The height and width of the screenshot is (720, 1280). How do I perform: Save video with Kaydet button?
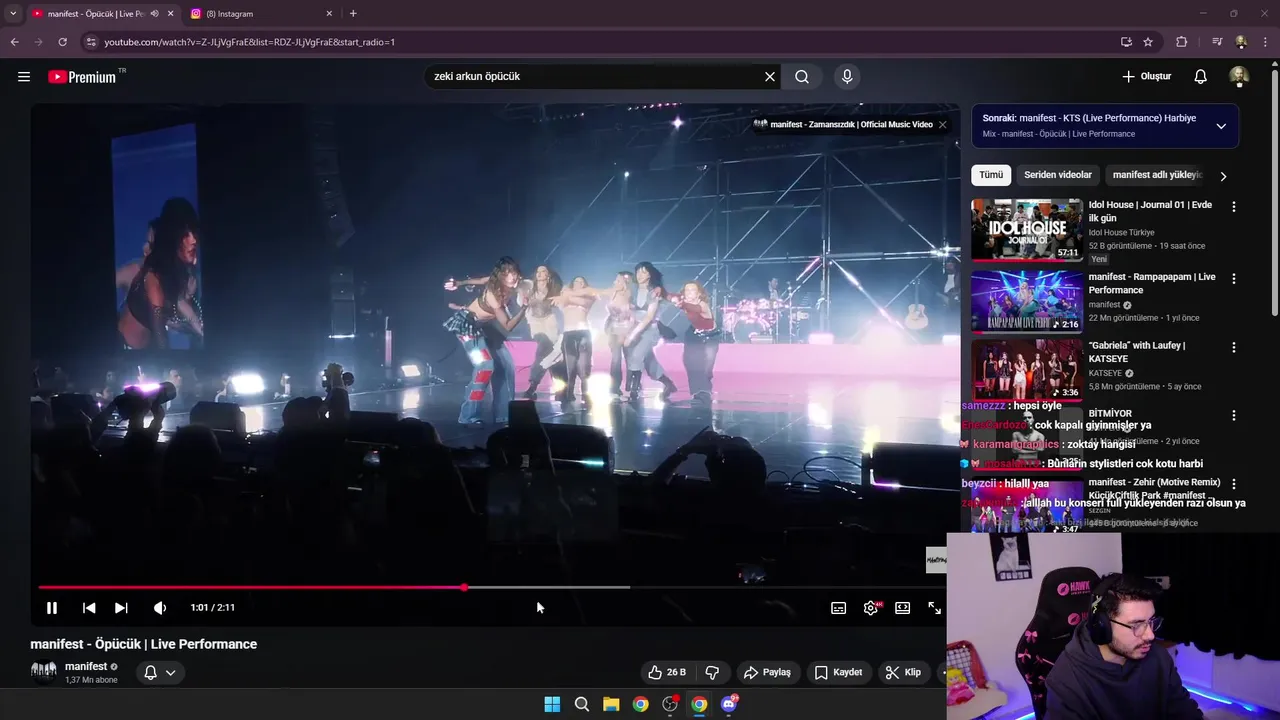point(838,672)
